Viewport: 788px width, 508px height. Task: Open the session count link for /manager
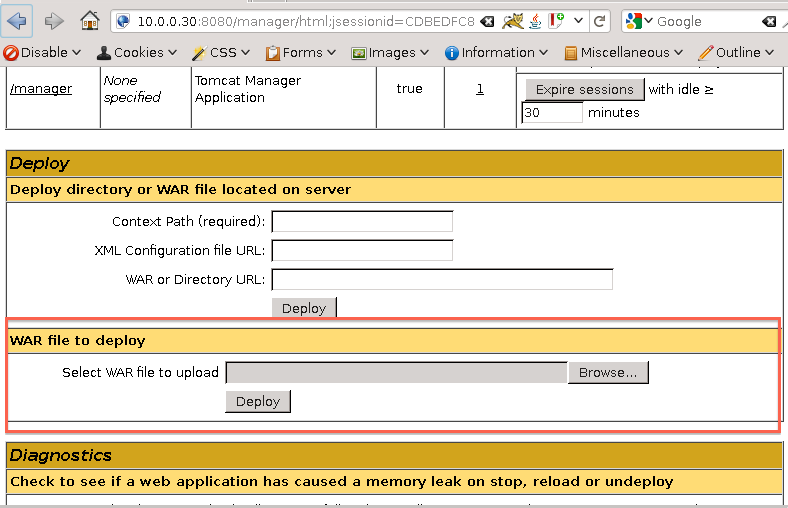click(x=480, y=89)
